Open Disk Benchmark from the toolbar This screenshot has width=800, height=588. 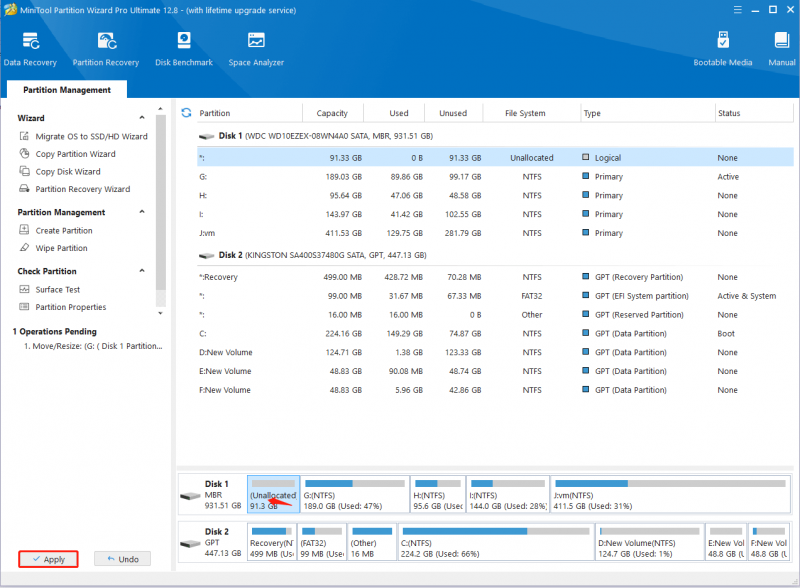(x=184, y=49)
